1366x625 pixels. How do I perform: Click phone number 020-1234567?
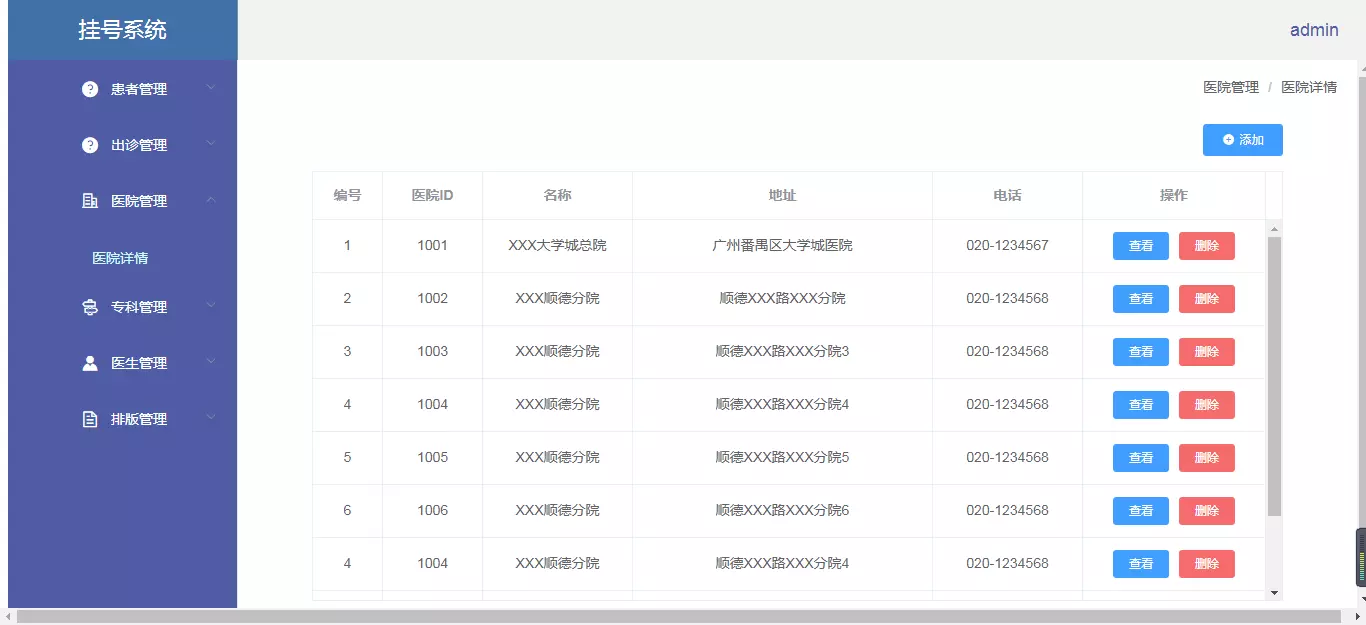pos(1007,245)
